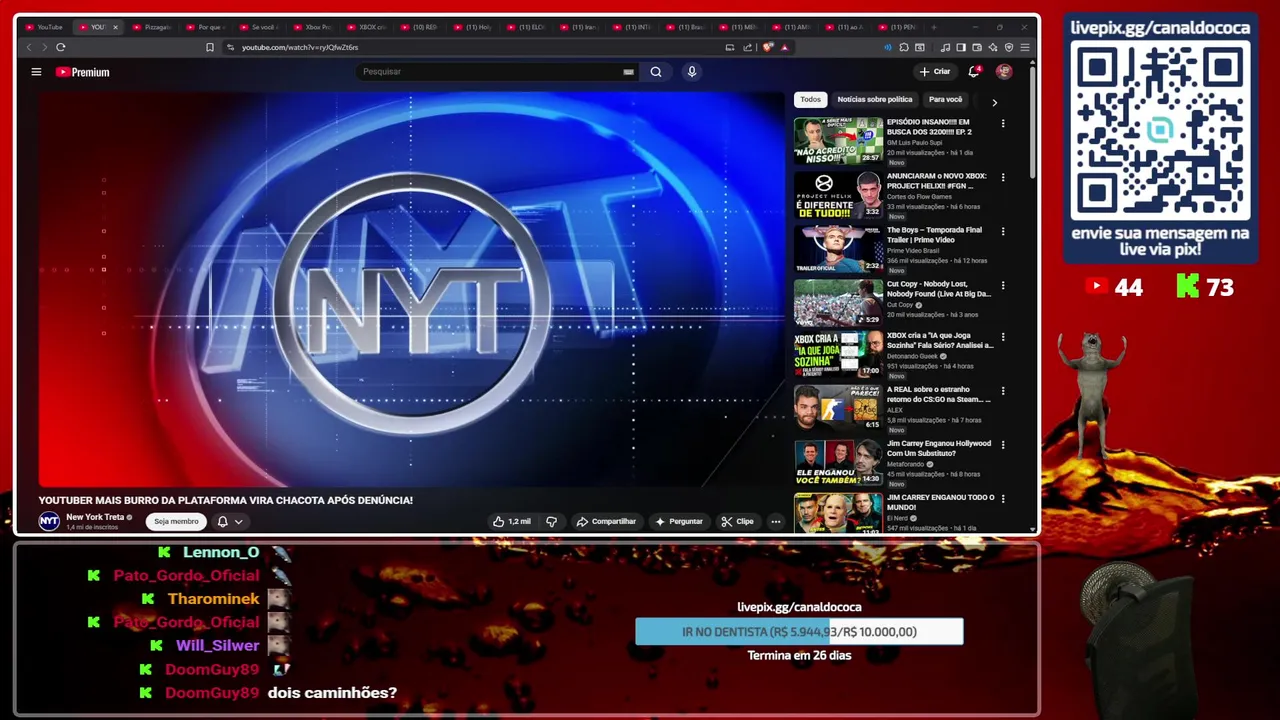Go back in browser history
This screenshot has height=720, width=1280.
pos(28,47)
